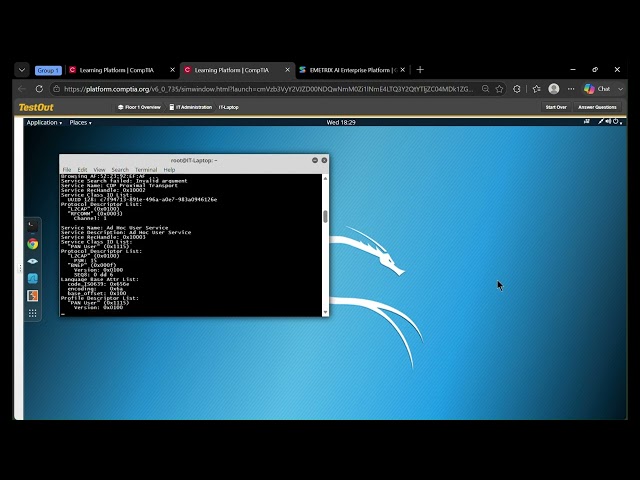
Task: Click the browser address bar URL
Action: (269, 89)
